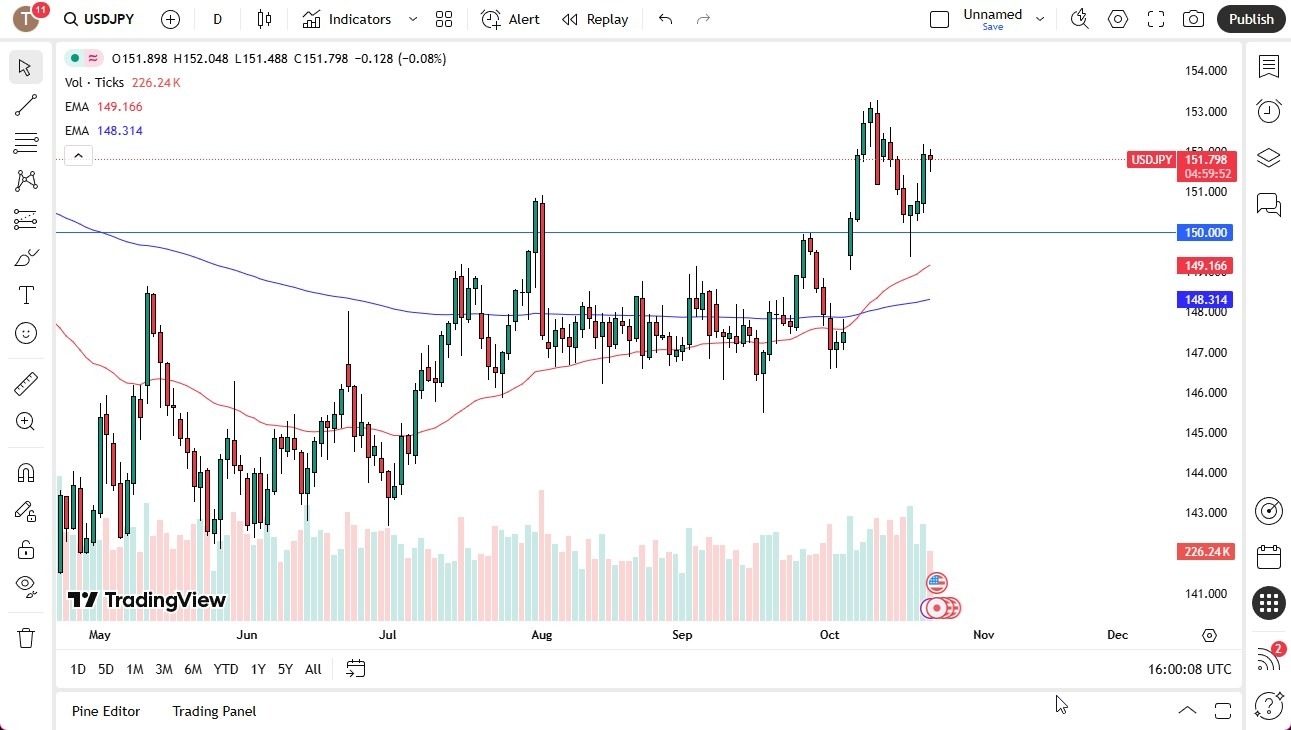Select the brush drawing tool
The image size is (1291, 730).
(x=25, y=256)
